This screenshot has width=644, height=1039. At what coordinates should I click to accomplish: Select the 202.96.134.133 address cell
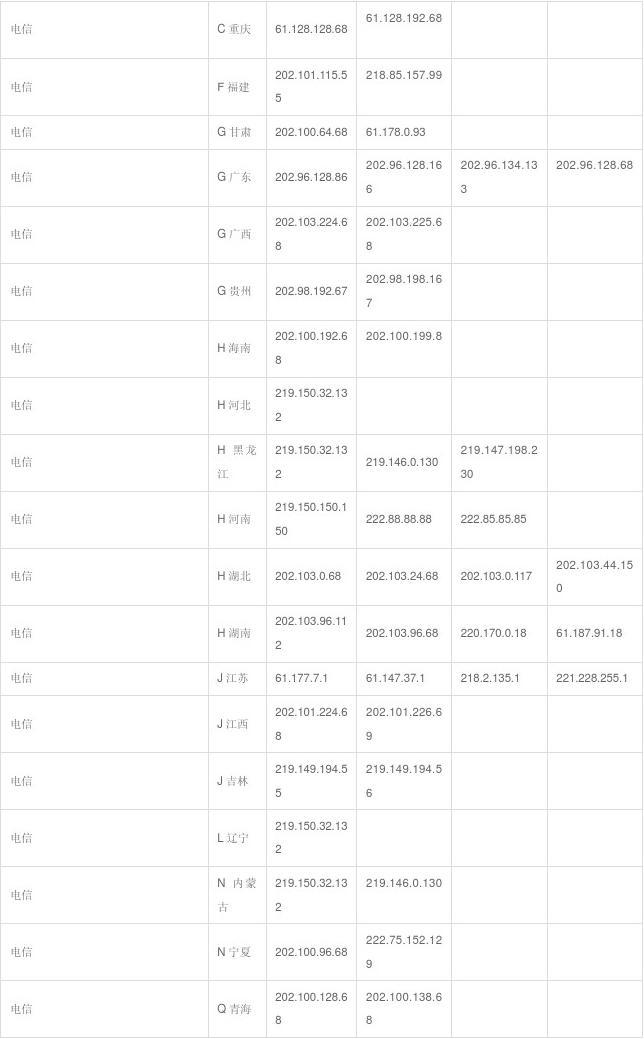pos(498,176)
